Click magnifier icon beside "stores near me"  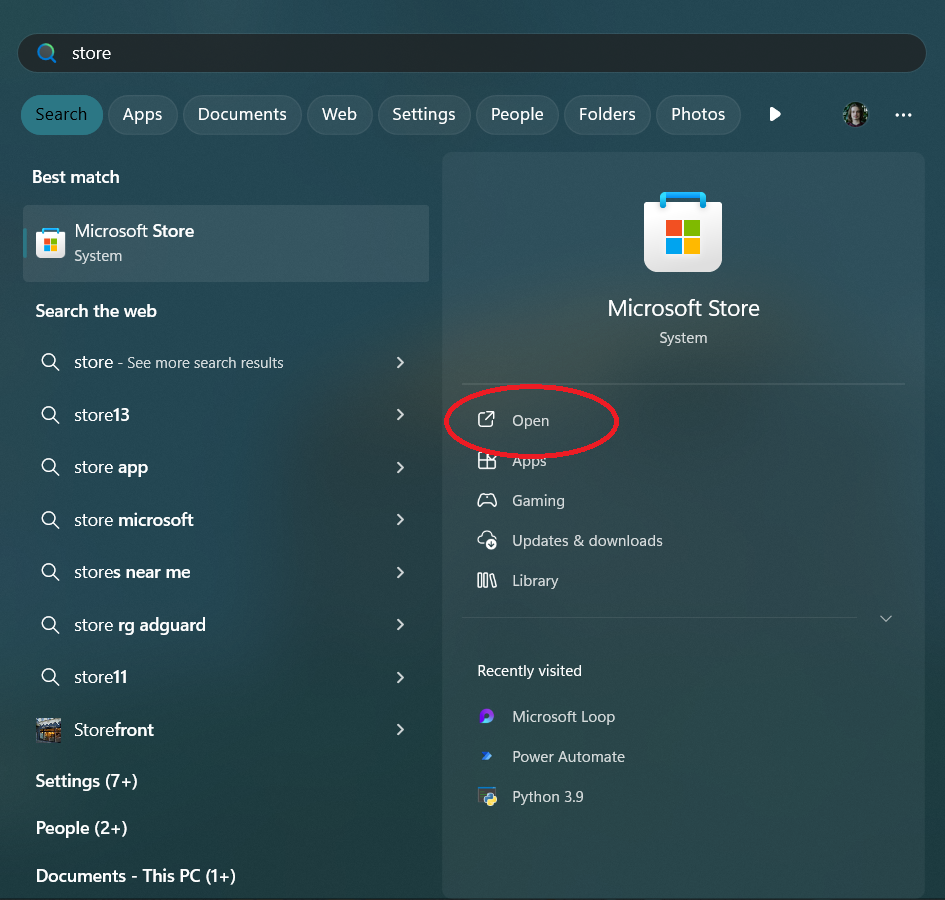[50, 572]
